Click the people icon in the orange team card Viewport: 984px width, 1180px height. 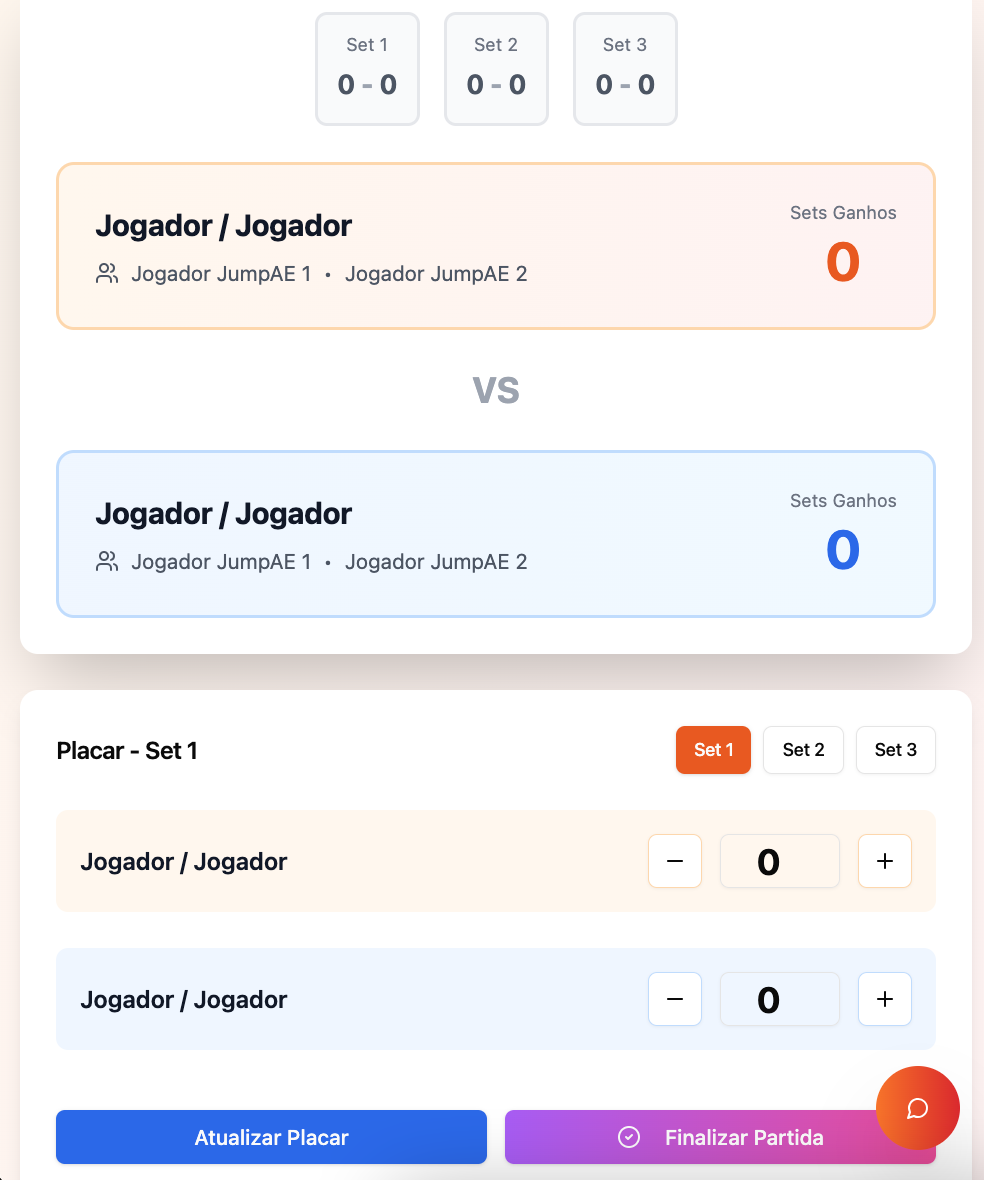click(x=107, y=274)
